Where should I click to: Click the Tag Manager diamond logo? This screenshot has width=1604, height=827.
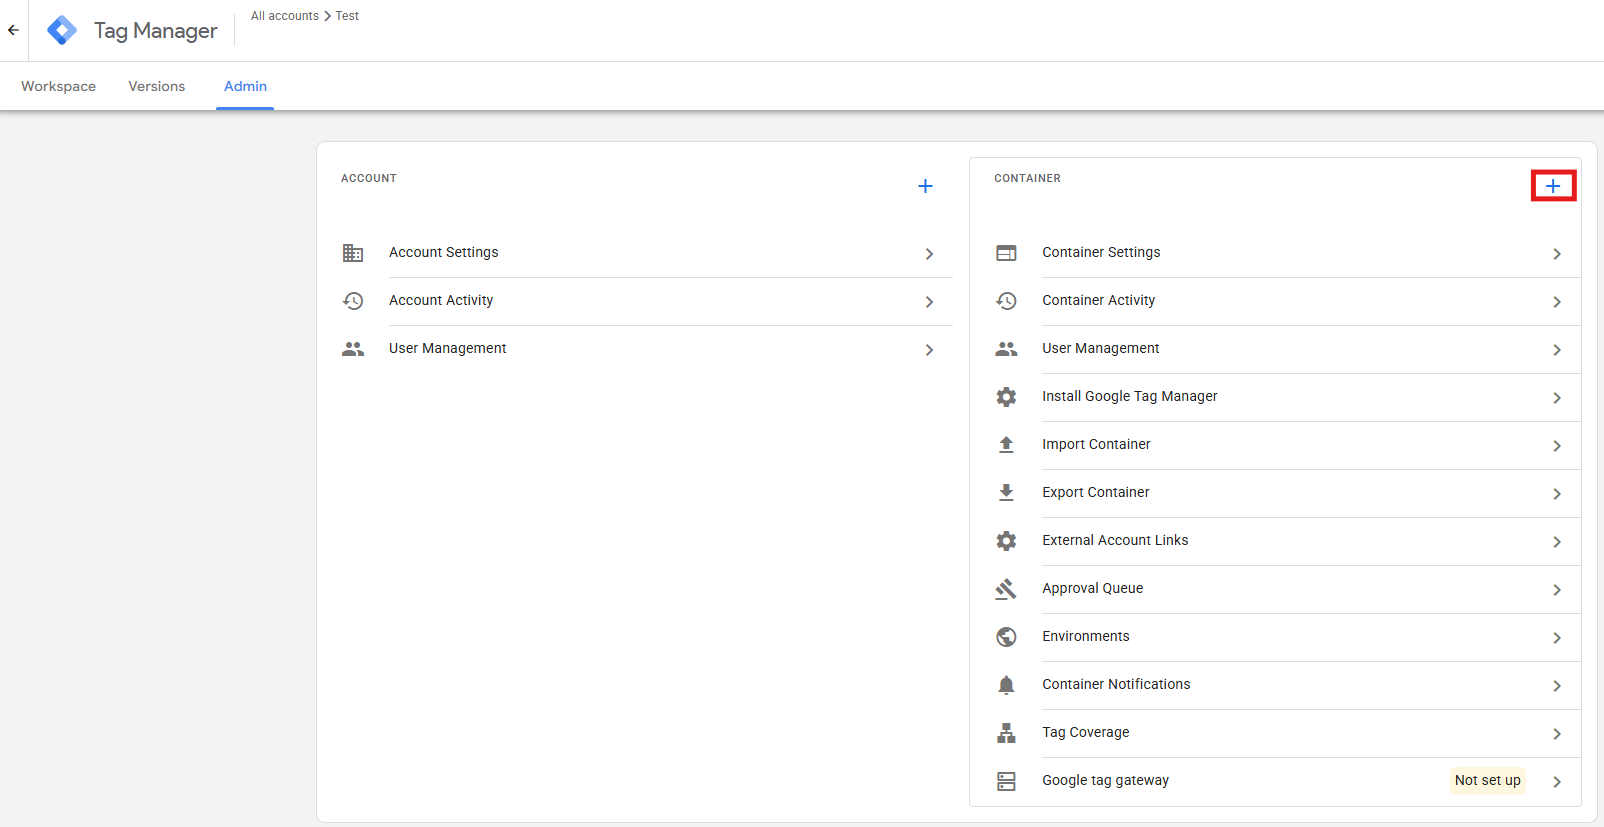click(x=62, y=30)
